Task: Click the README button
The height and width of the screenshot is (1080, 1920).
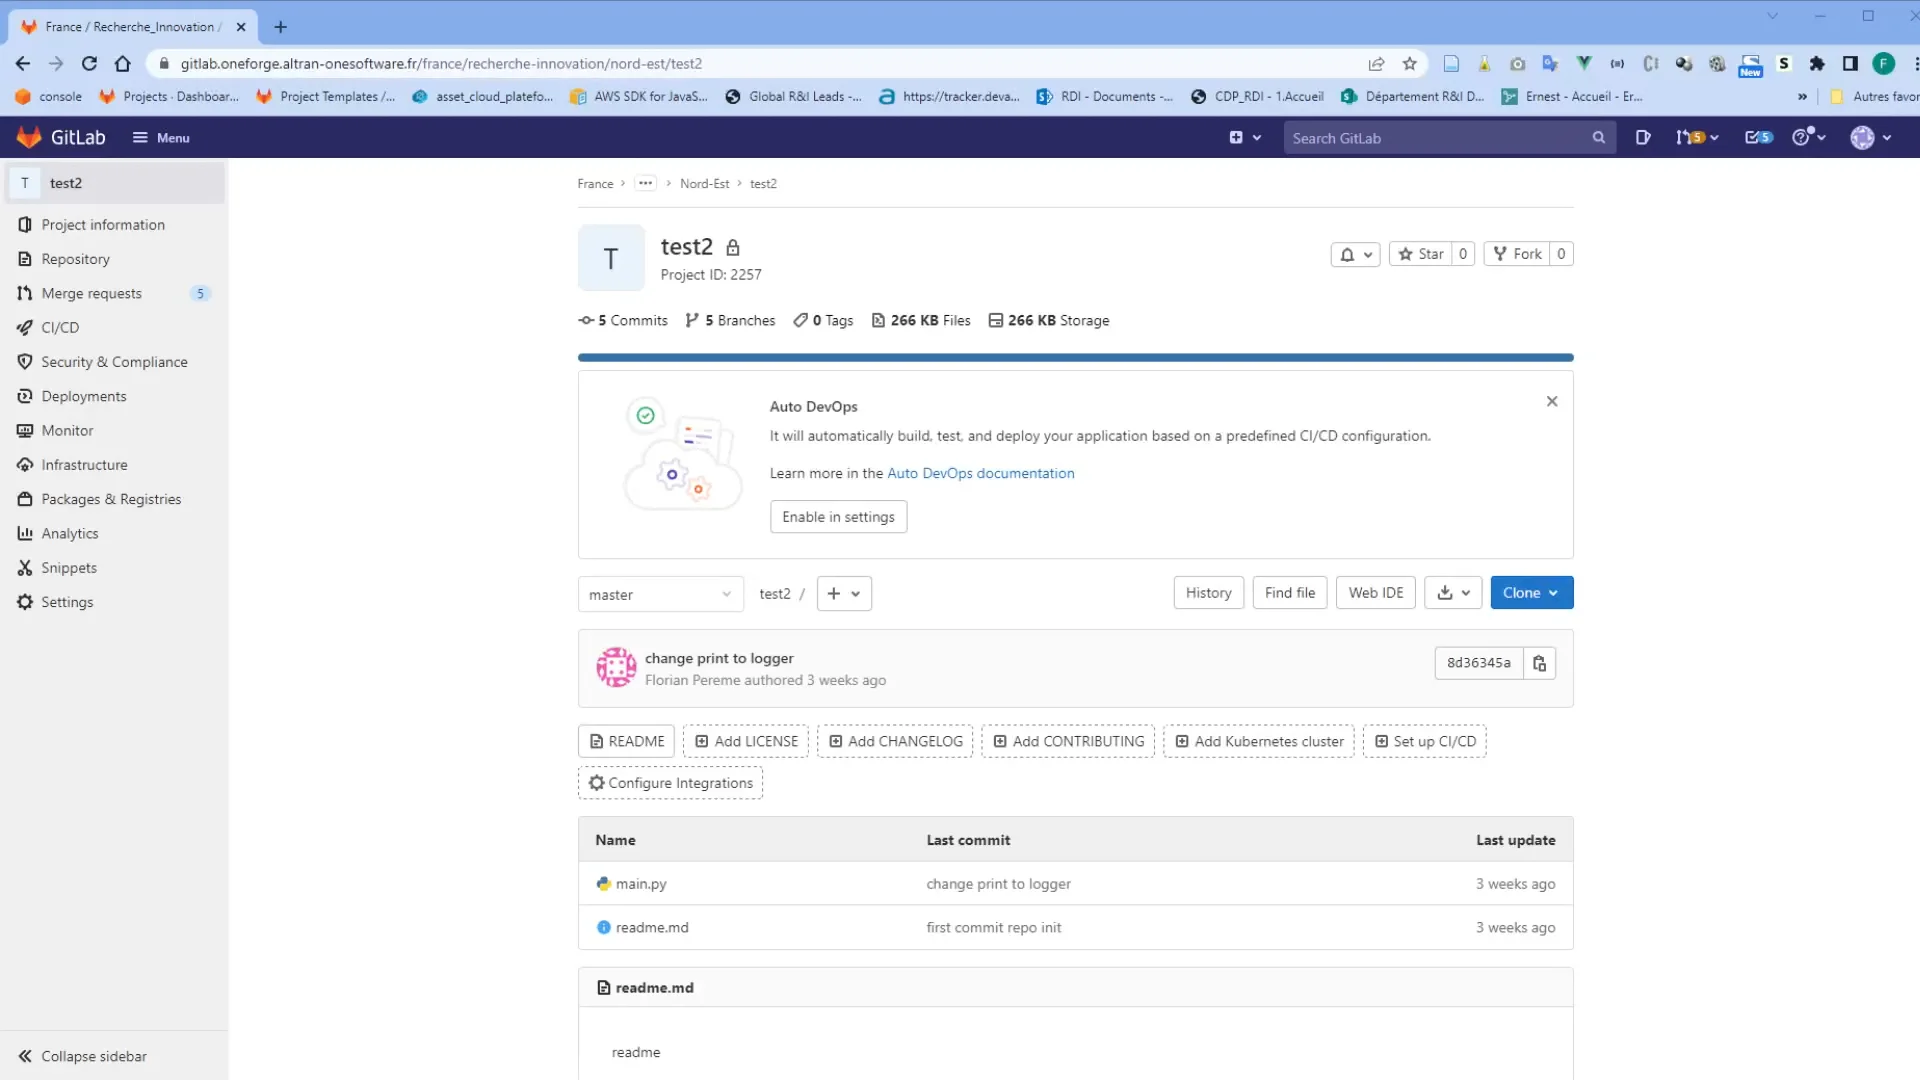Action: click(x=626, y=742)
